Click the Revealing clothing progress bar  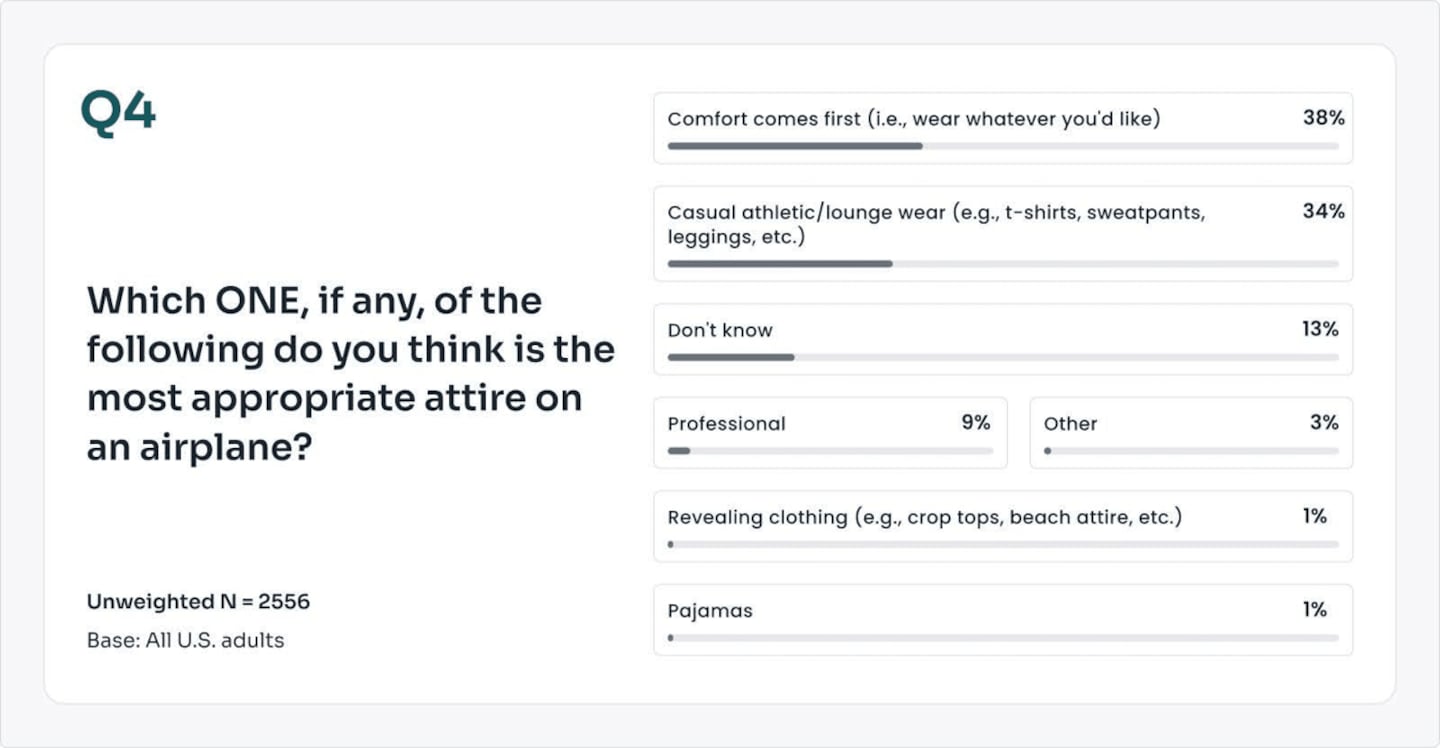pos(1003,544)
